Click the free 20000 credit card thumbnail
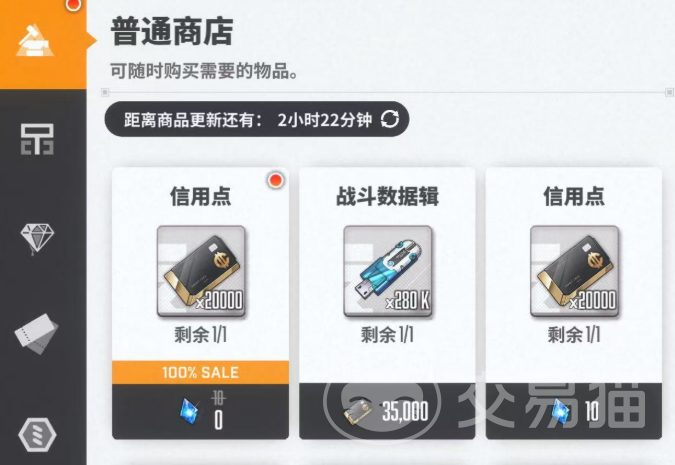 pyautogui.click(x=201, y=272)
